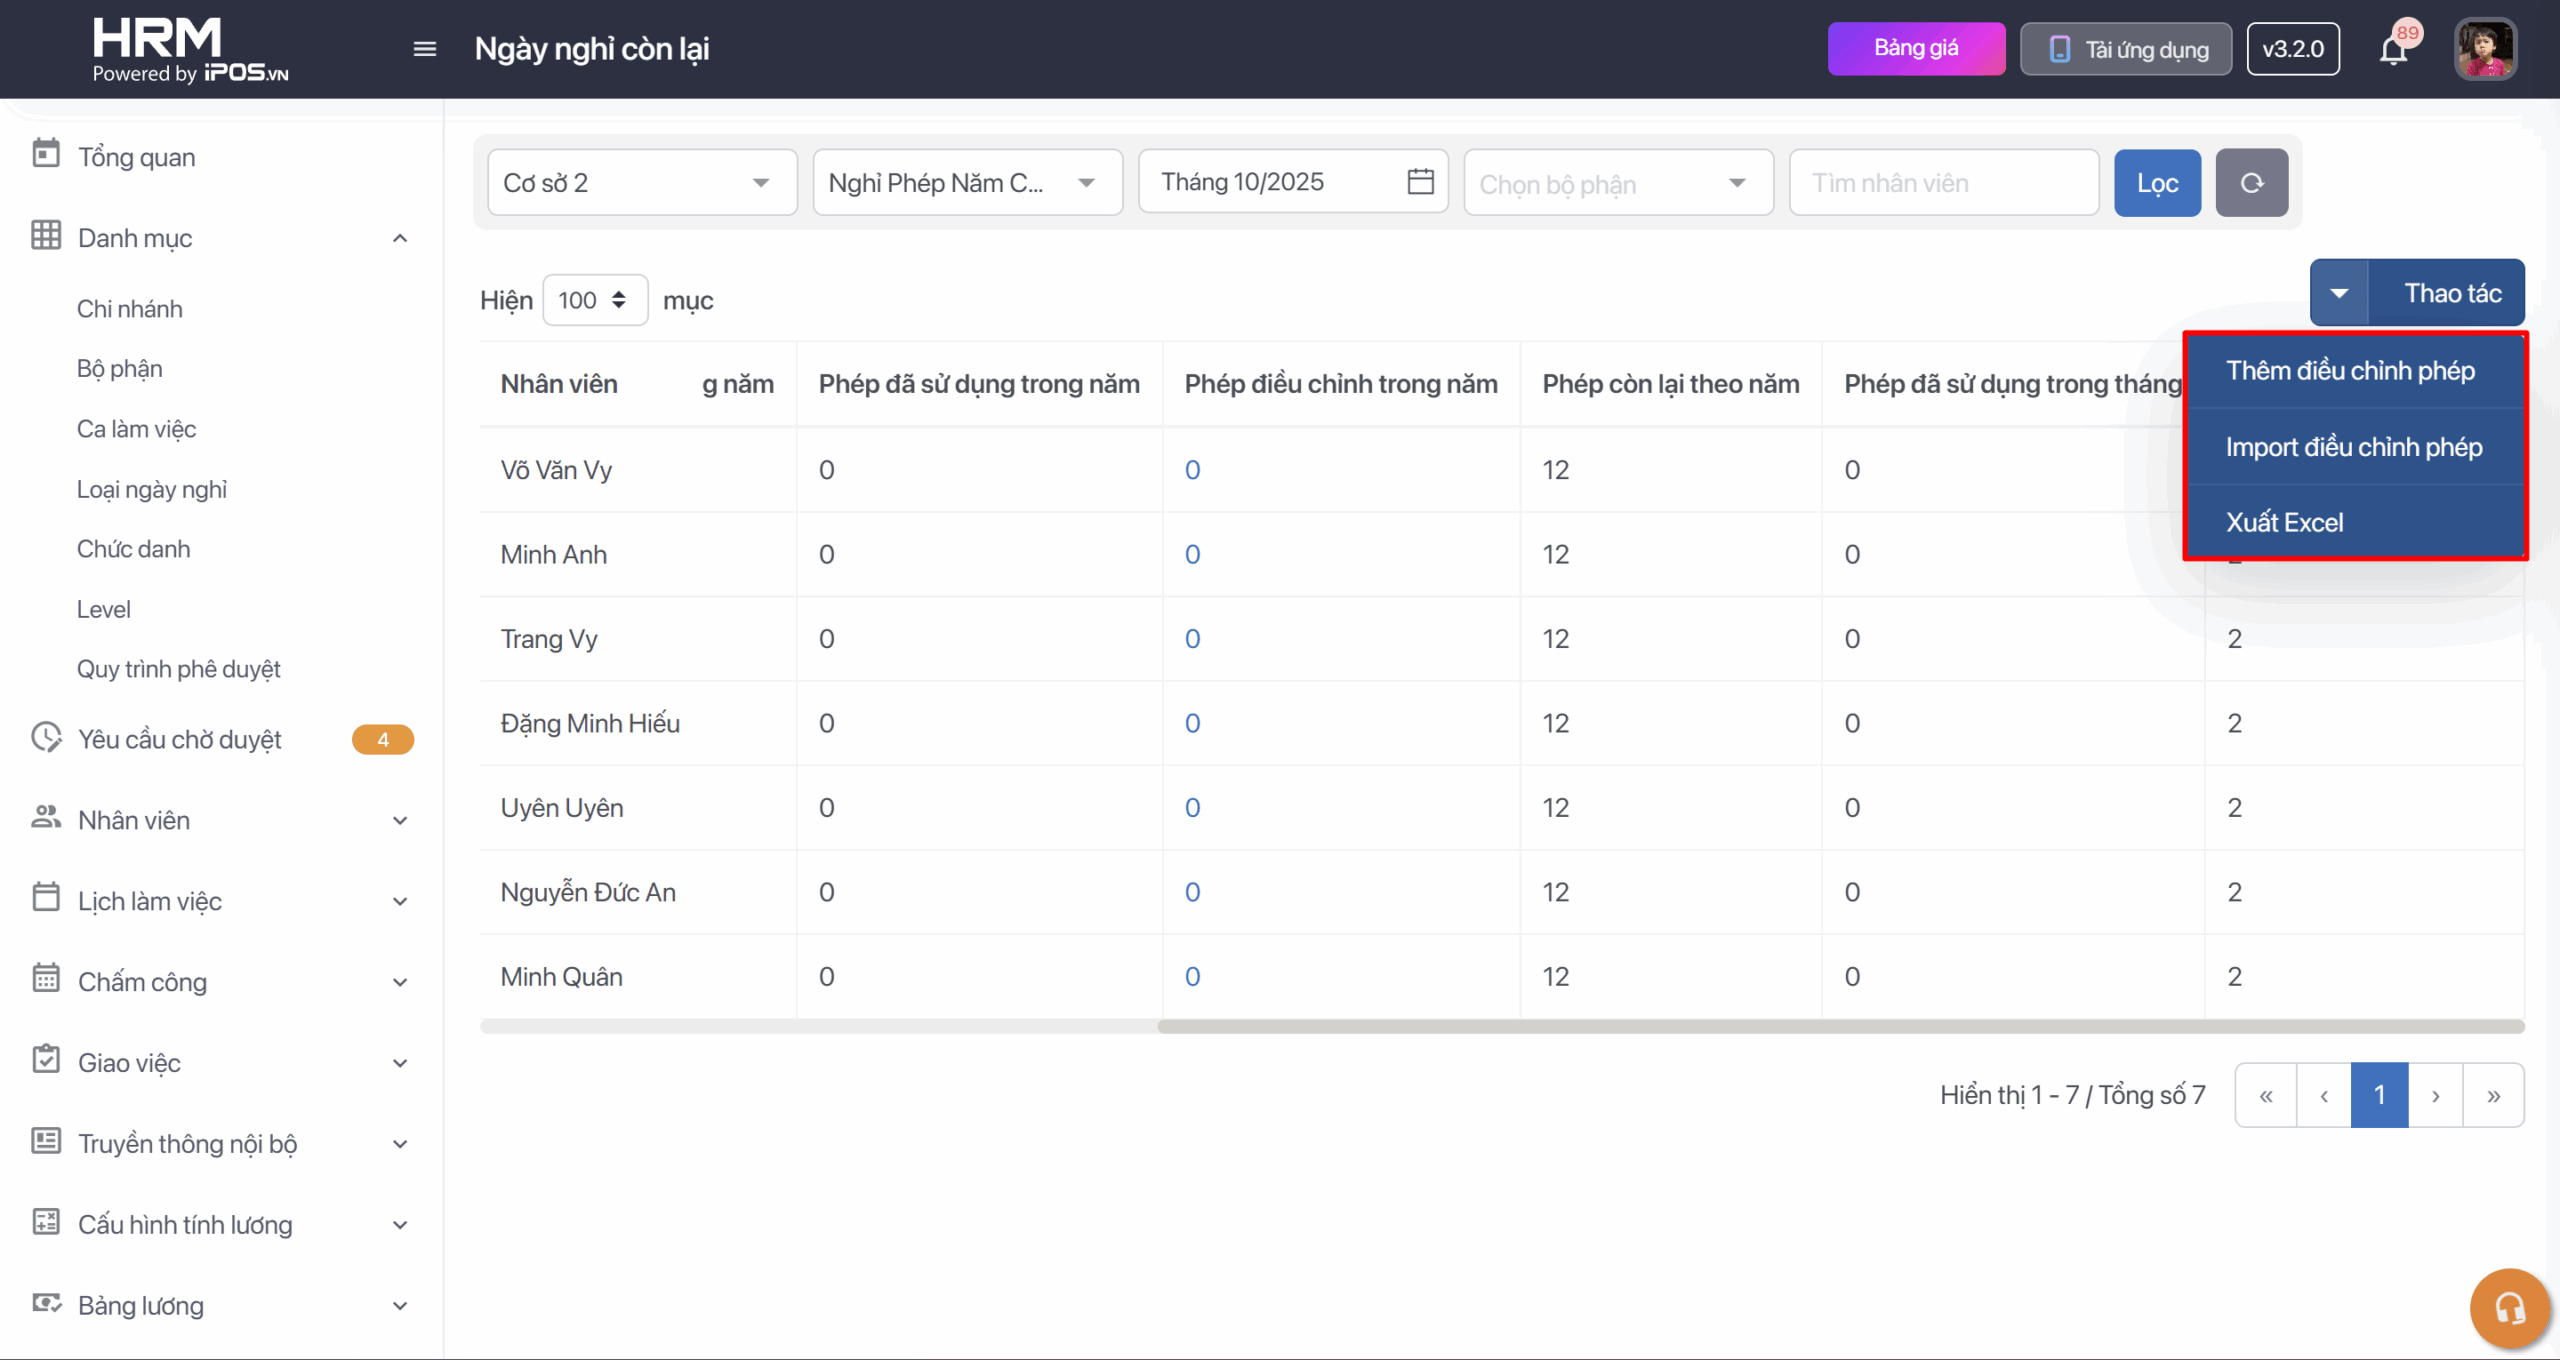Image resolution: width=2560 pixels, height=1360 pixels.
Task: Click the Tổng quan sidebar icon
Action: coord(46,155)
